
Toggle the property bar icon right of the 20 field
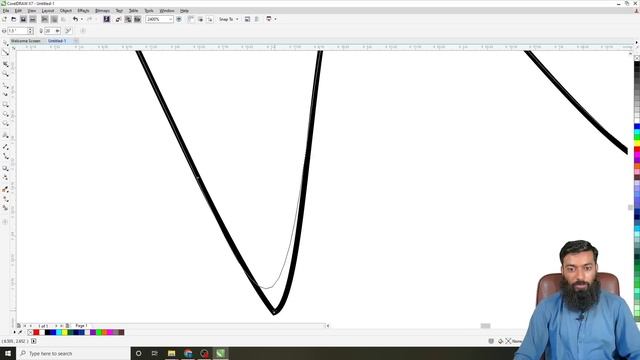coord(68,31)
